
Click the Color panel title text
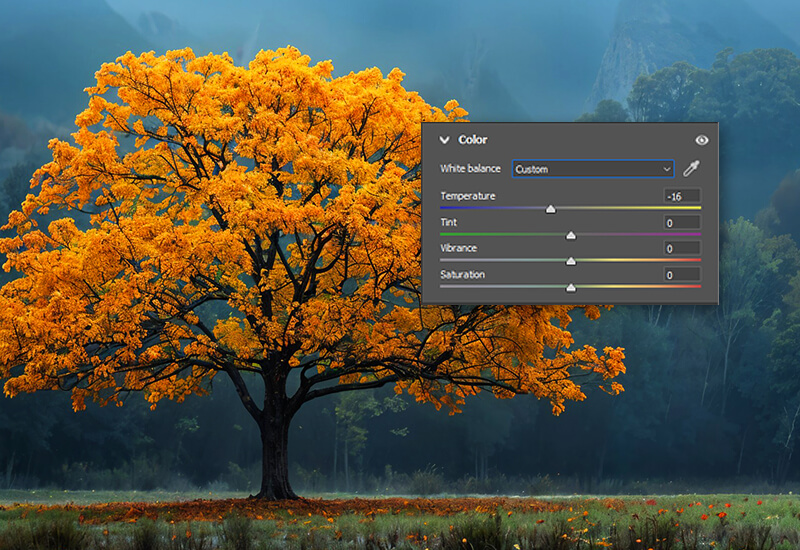pos(473,140)
